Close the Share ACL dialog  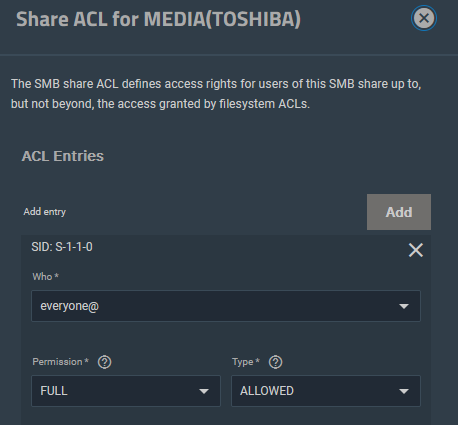424,18
